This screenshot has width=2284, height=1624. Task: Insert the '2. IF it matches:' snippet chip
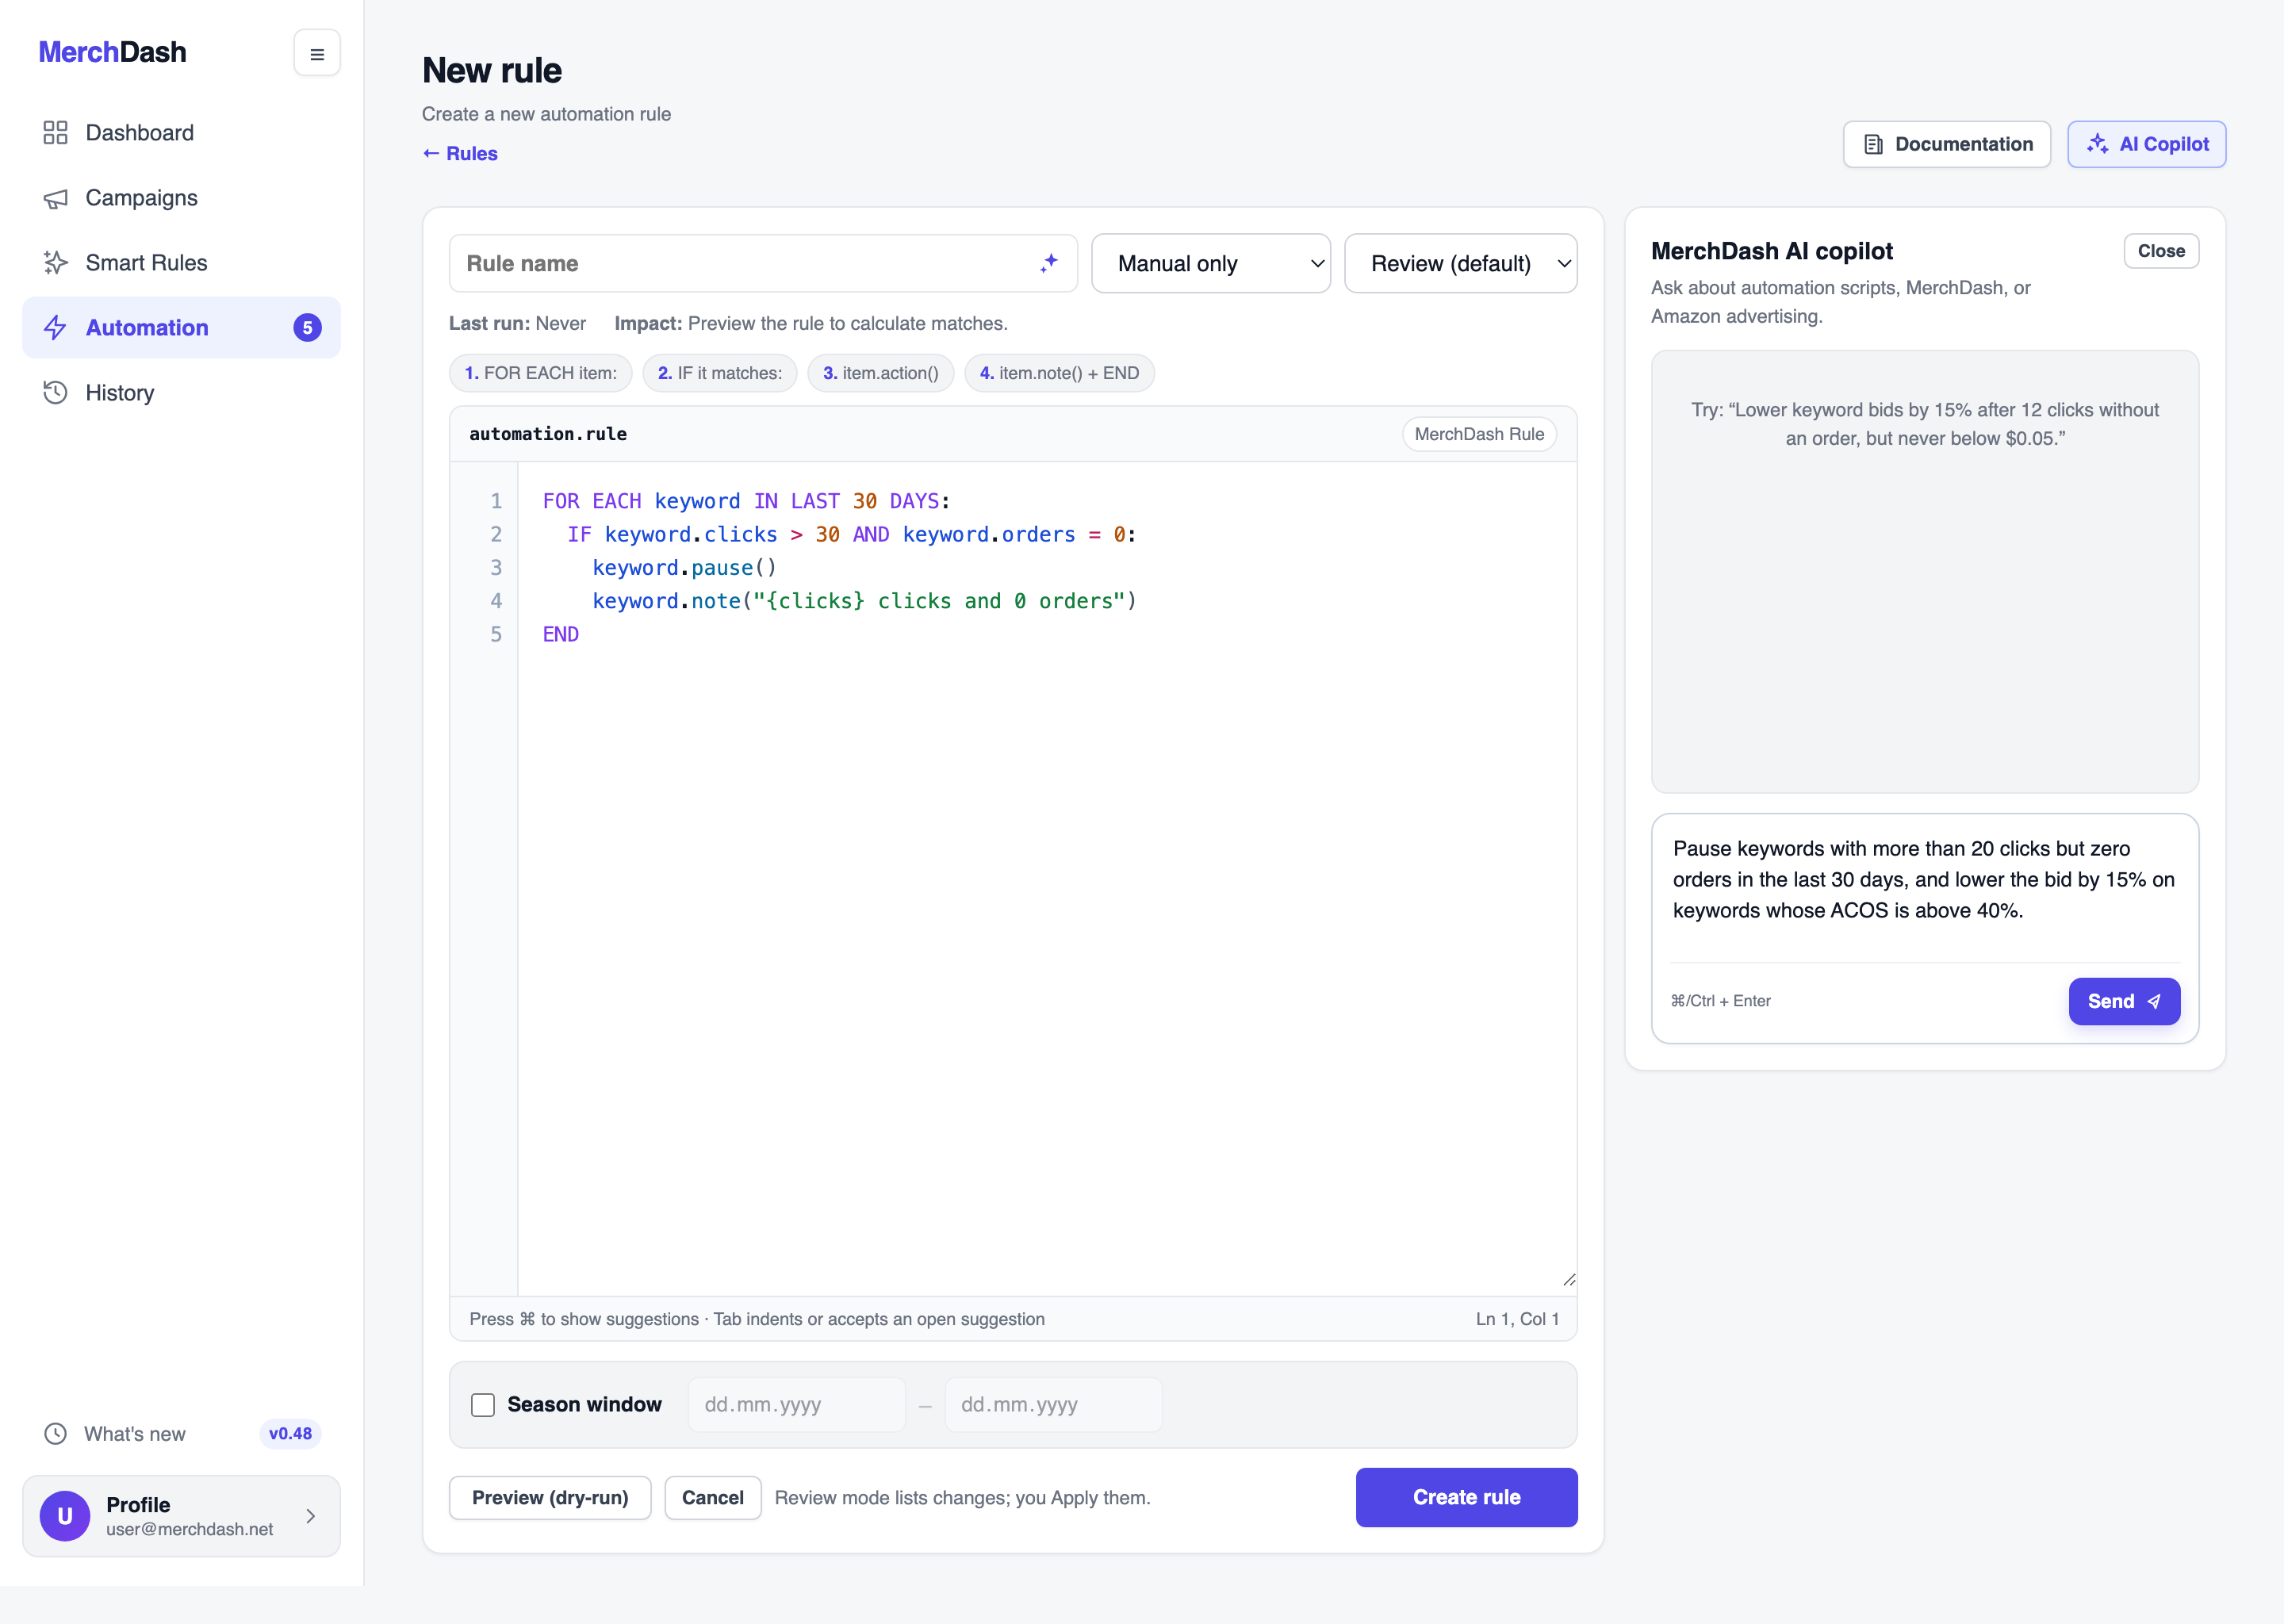(x=720, y=373)
